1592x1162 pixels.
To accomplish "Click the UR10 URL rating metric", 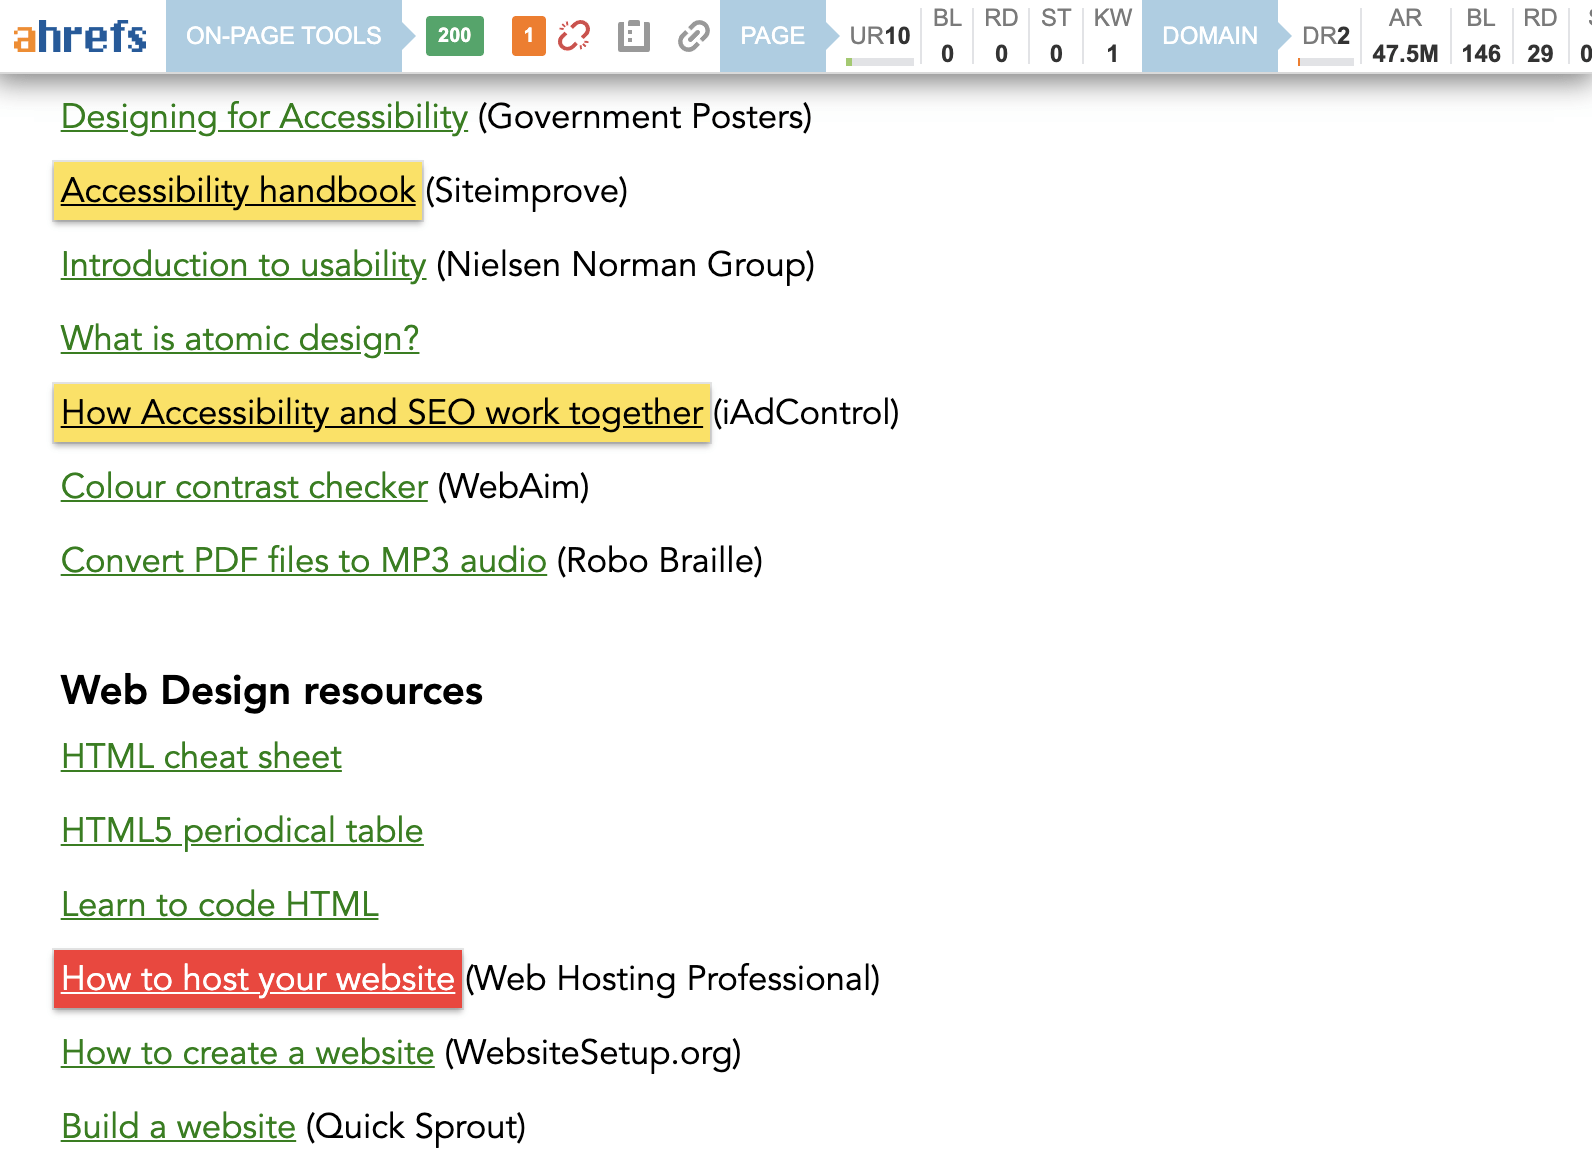I will tap(879, 36).
